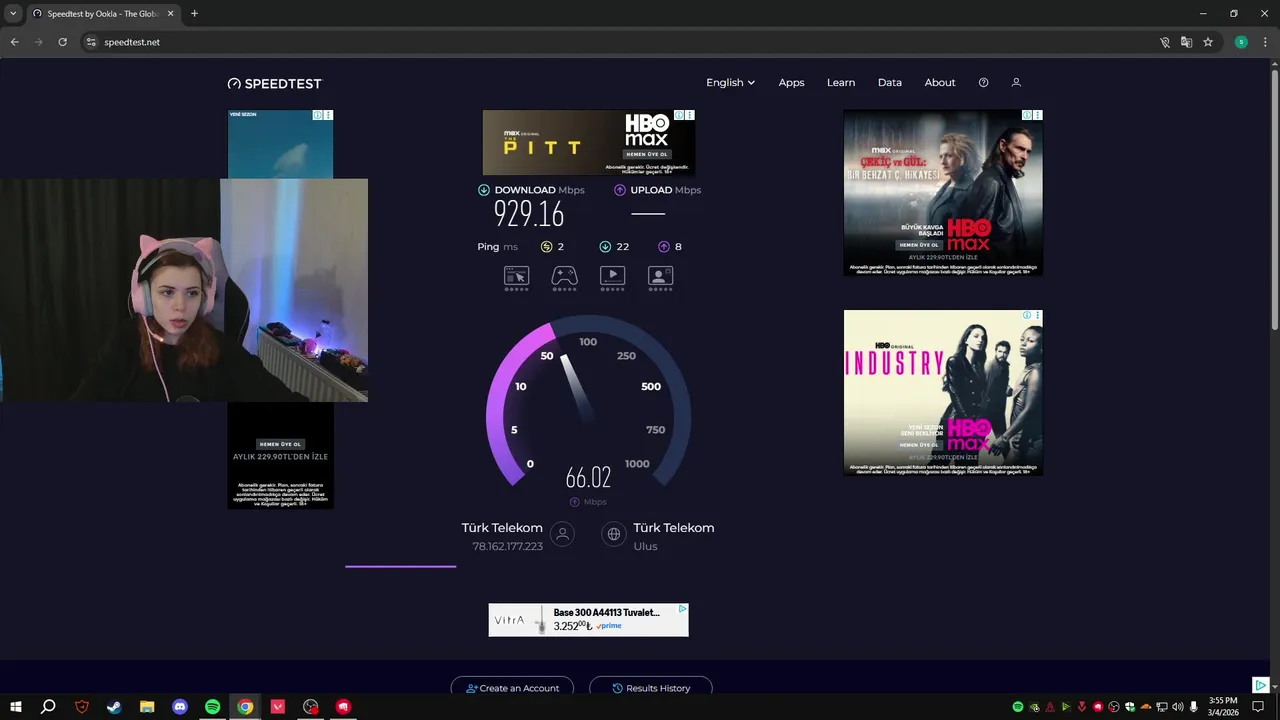Screen dimensions: 1280x720
Task: Bookmark this page with star icon
Action: pos(1208,42)
